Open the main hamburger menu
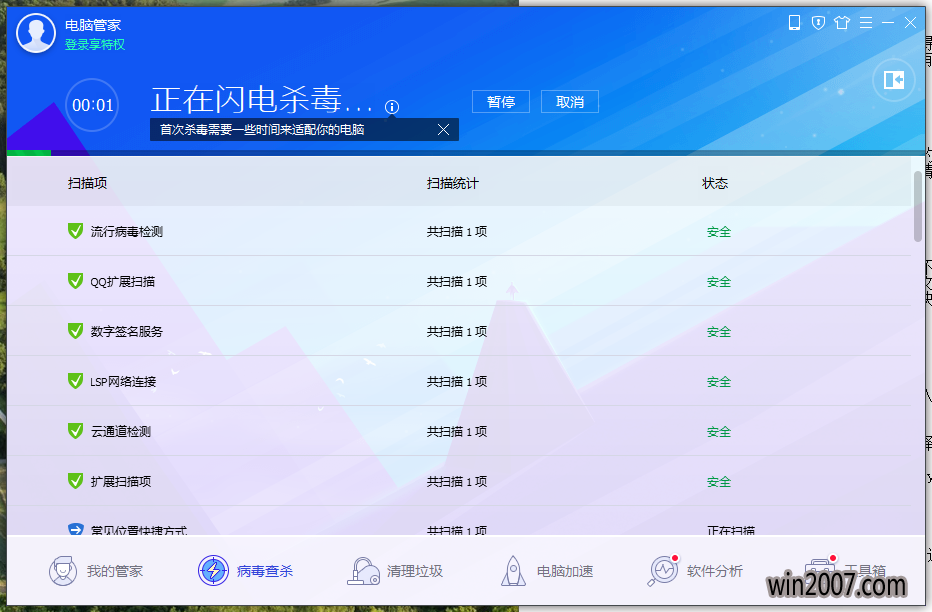932x612 pixels. (x=866, y=23)
